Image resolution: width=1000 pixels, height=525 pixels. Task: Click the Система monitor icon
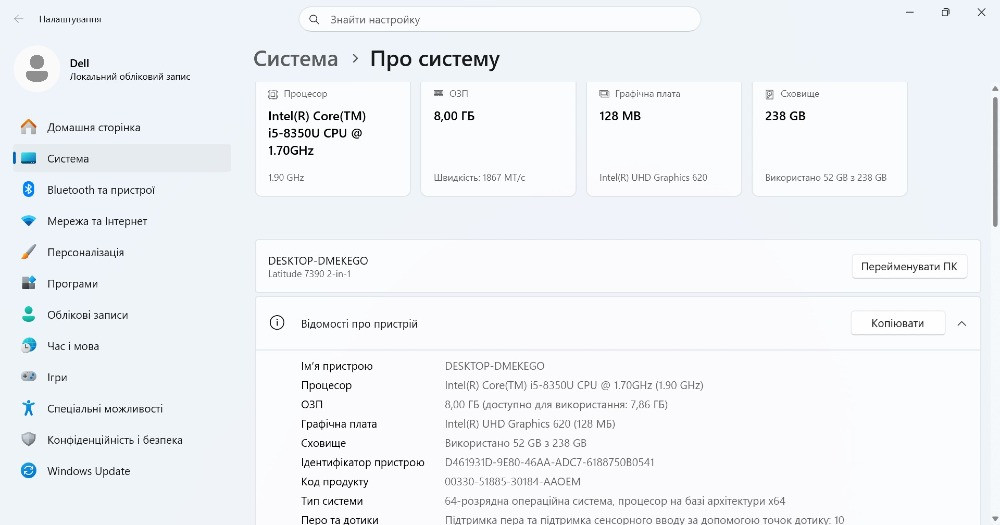29,158
